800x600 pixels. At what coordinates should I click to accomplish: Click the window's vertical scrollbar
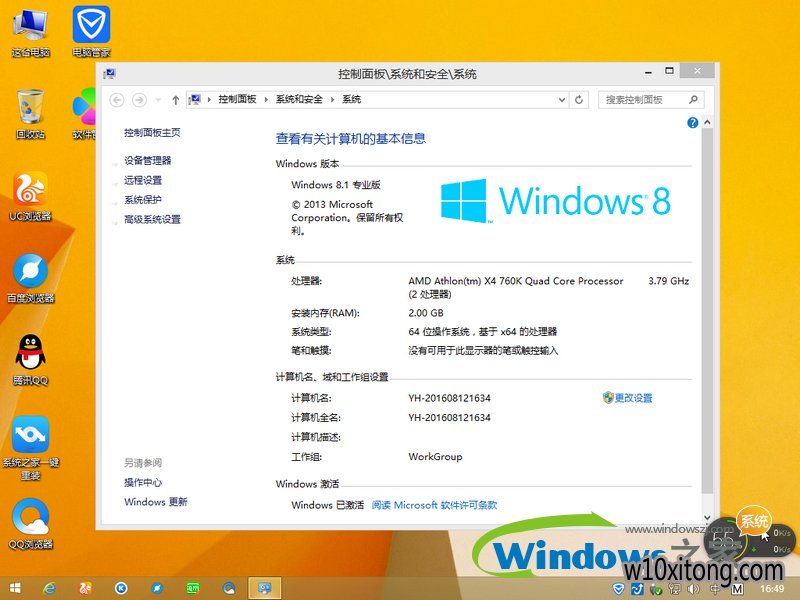708,300
